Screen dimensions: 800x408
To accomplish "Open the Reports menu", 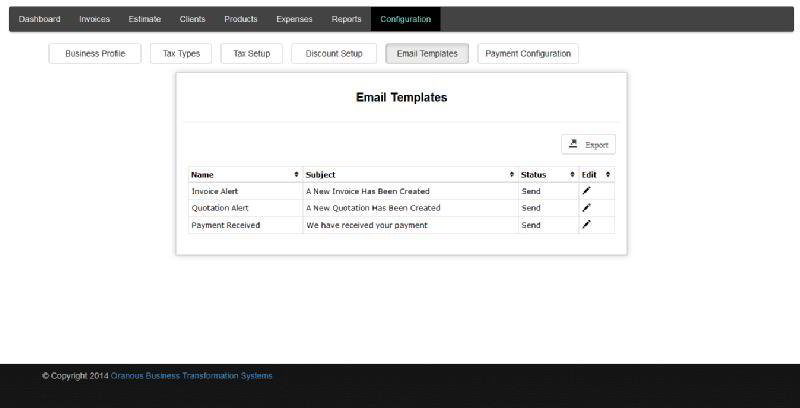I will click(x=346, y=19).
